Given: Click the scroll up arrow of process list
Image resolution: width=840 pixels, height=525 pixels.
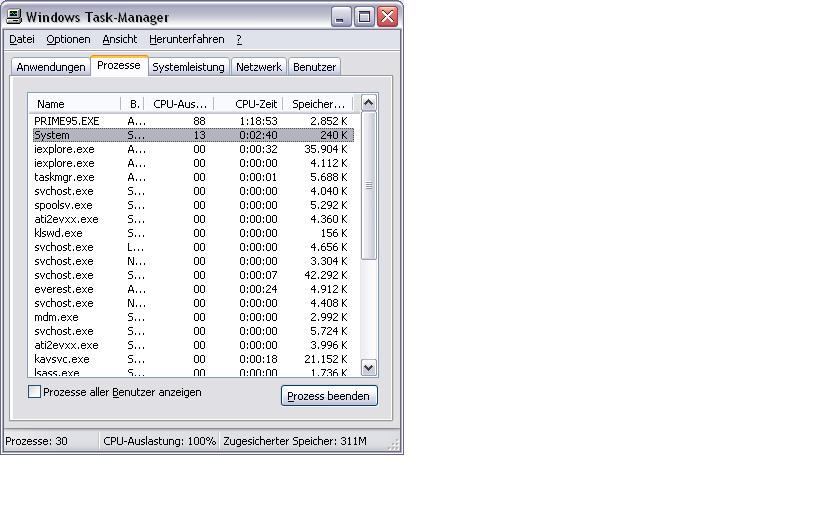Looking at the screenshot, I should click(369, 102).
